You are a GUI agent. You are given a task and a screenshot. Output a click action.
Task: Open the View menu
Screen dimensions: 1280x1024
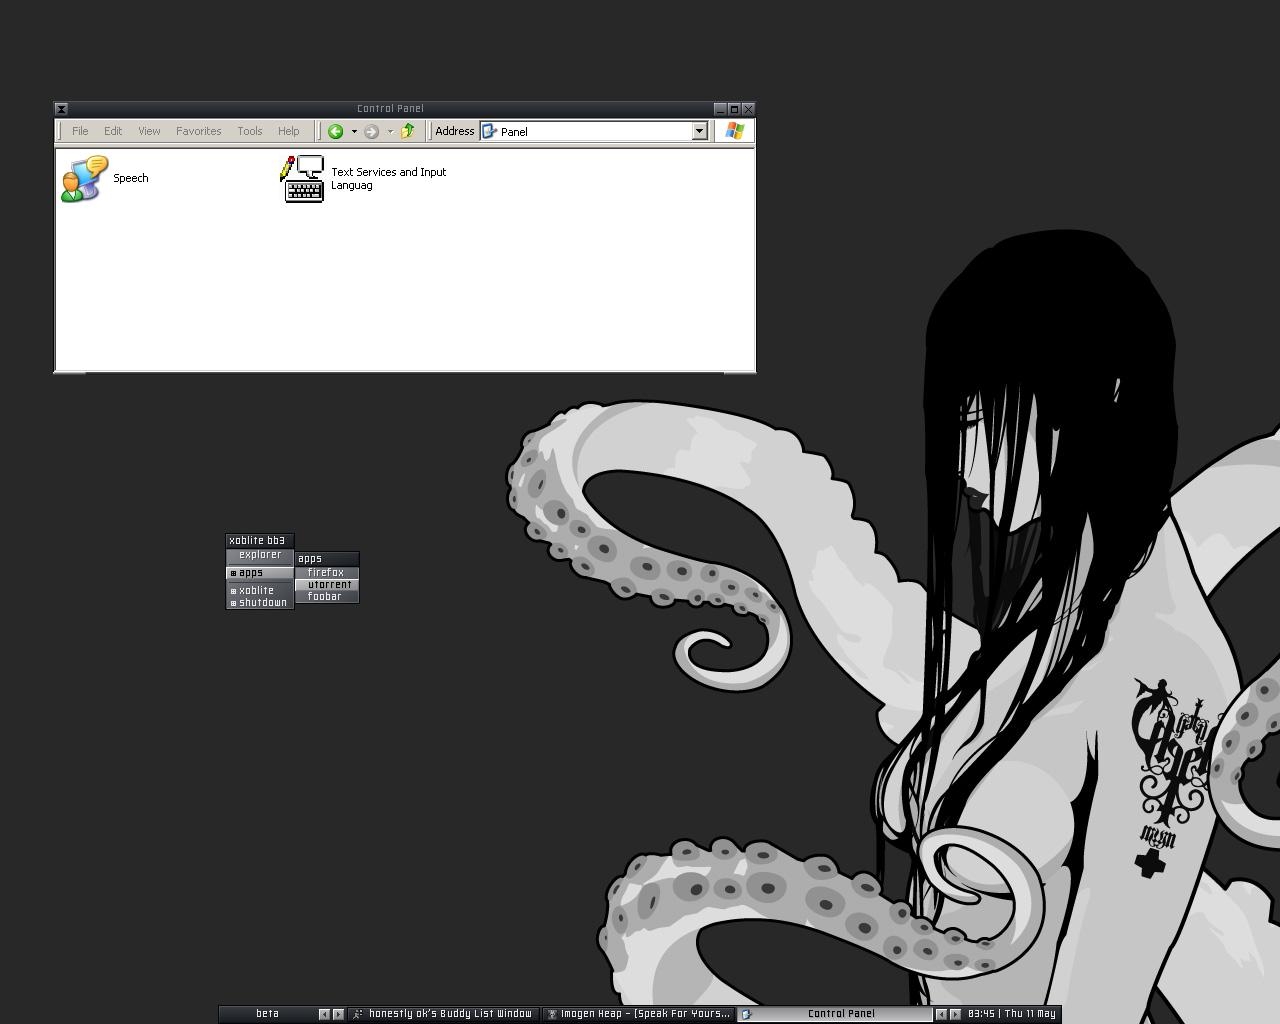[x=149, y=131]
